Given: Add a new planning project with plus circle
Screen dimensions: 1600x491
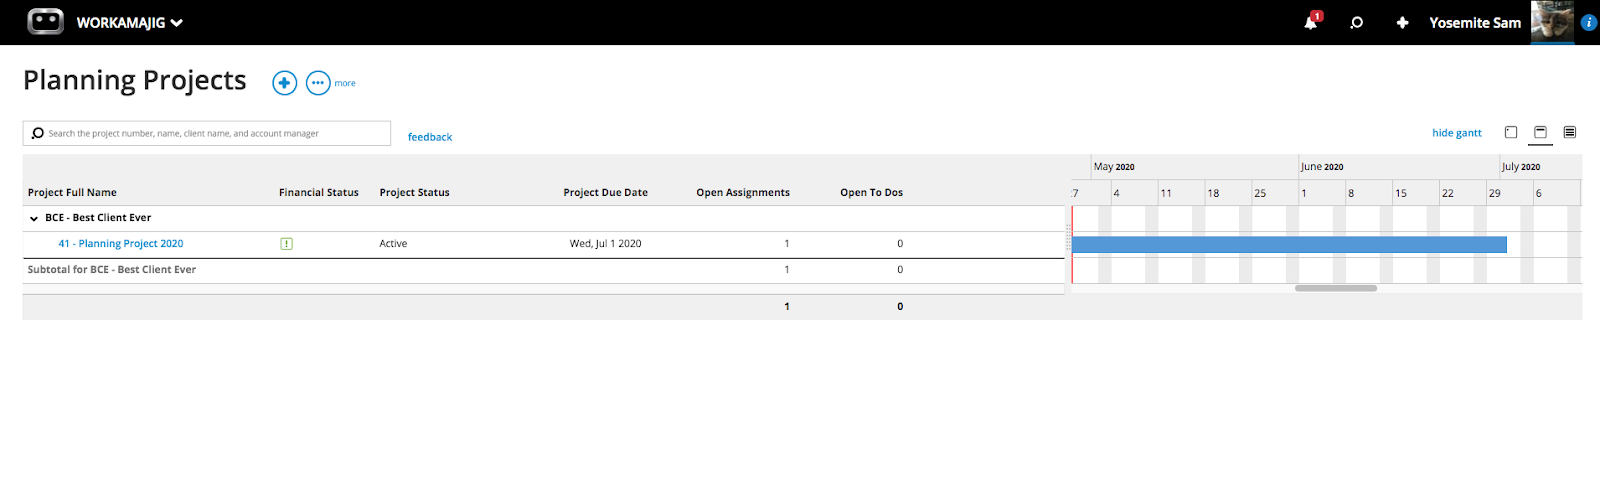Looking at the screenshot, I should (x=285, y=83).
